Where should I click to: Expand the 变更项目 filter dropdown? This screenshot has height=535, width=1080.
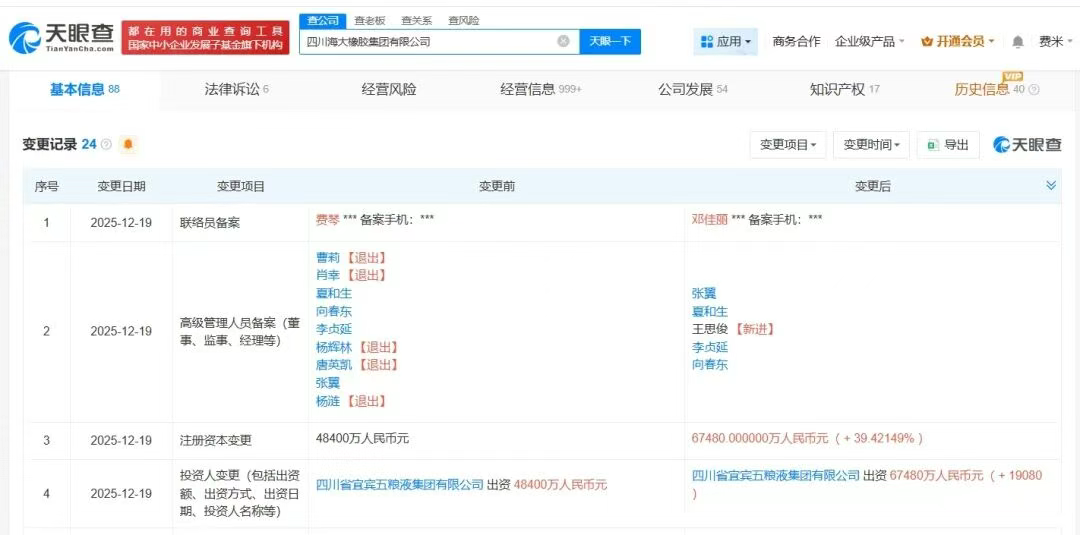(x=787, y=145)
